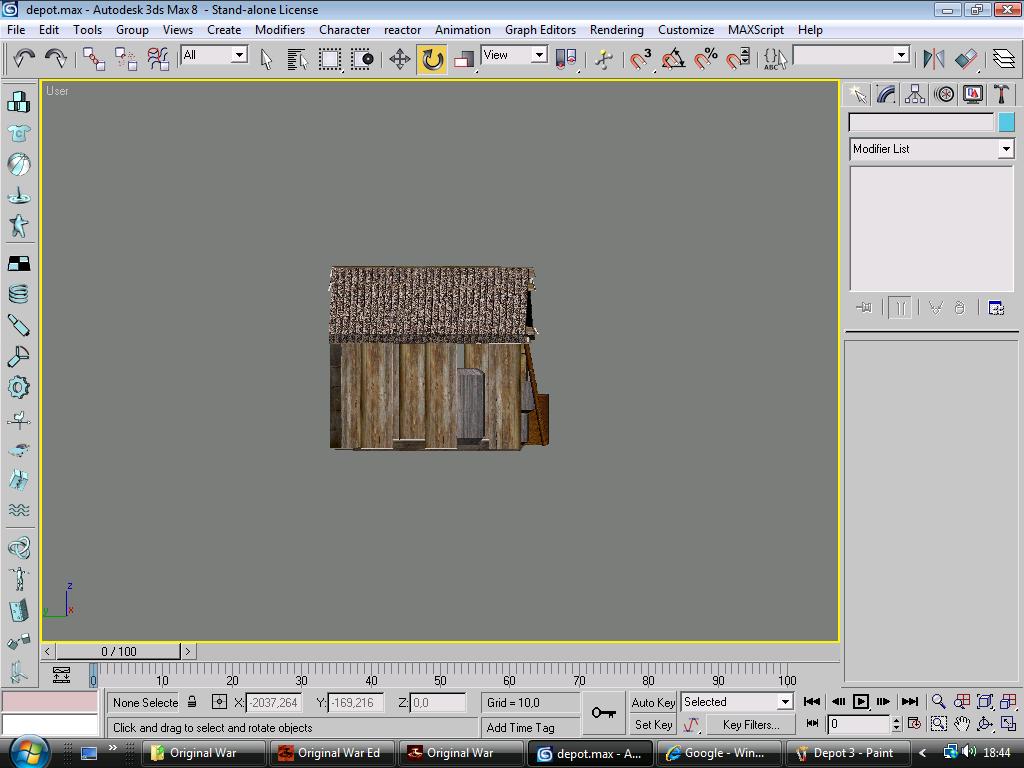Image resolution: width=1024 pixels, height=768 pixels.
Task: Toggle Auto Key animation mode
Action: pos(652,703)
